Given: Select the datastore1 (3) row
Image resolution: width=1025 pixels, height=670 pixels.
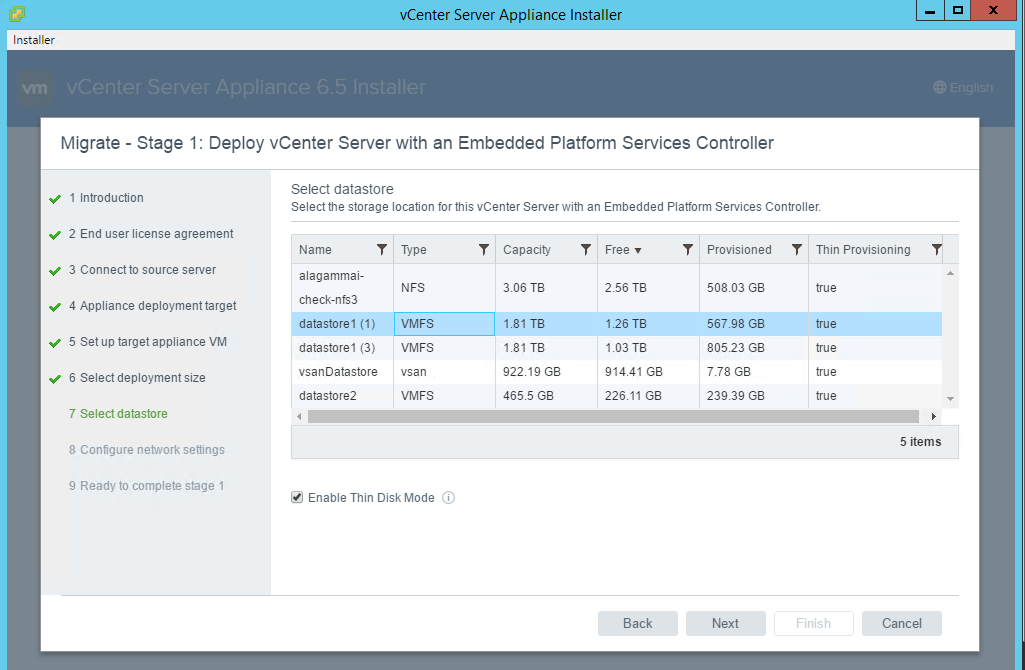Looking at the screenshot, I should coord(616,348).
